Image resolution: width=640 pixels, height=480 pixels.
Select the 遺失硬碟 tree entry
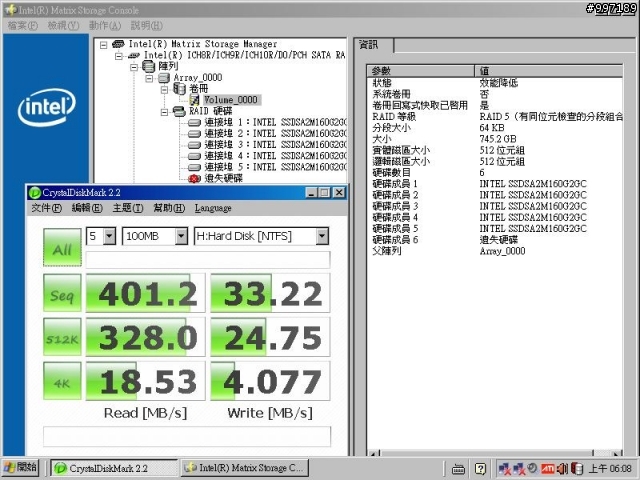pos(224,178)
